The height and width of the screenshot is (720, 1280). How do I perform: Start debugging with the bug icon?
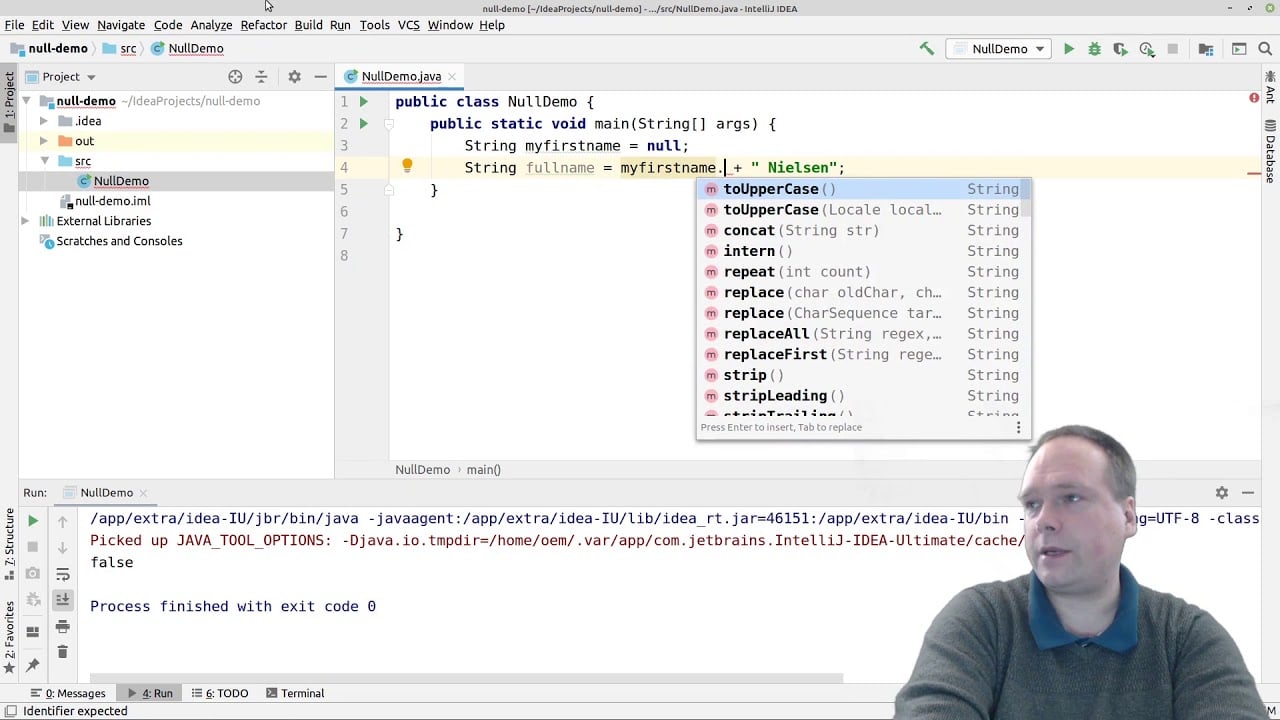(x=1094, y=48)
